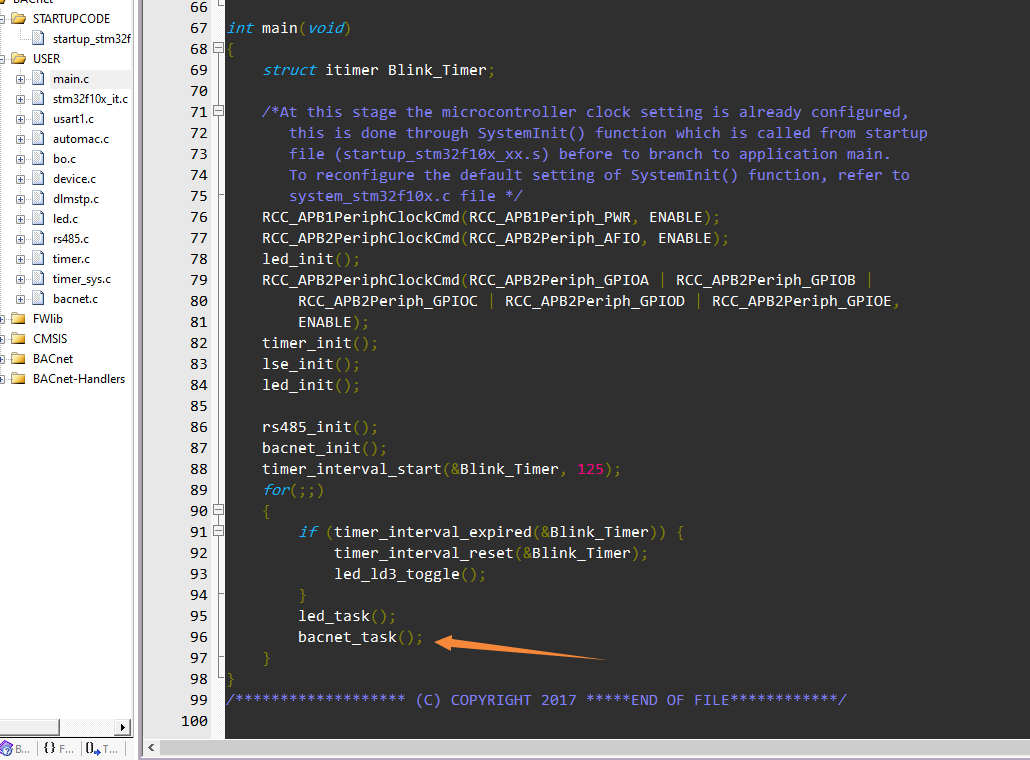Select bacnet.c in the tree

[x=75, y=299]
